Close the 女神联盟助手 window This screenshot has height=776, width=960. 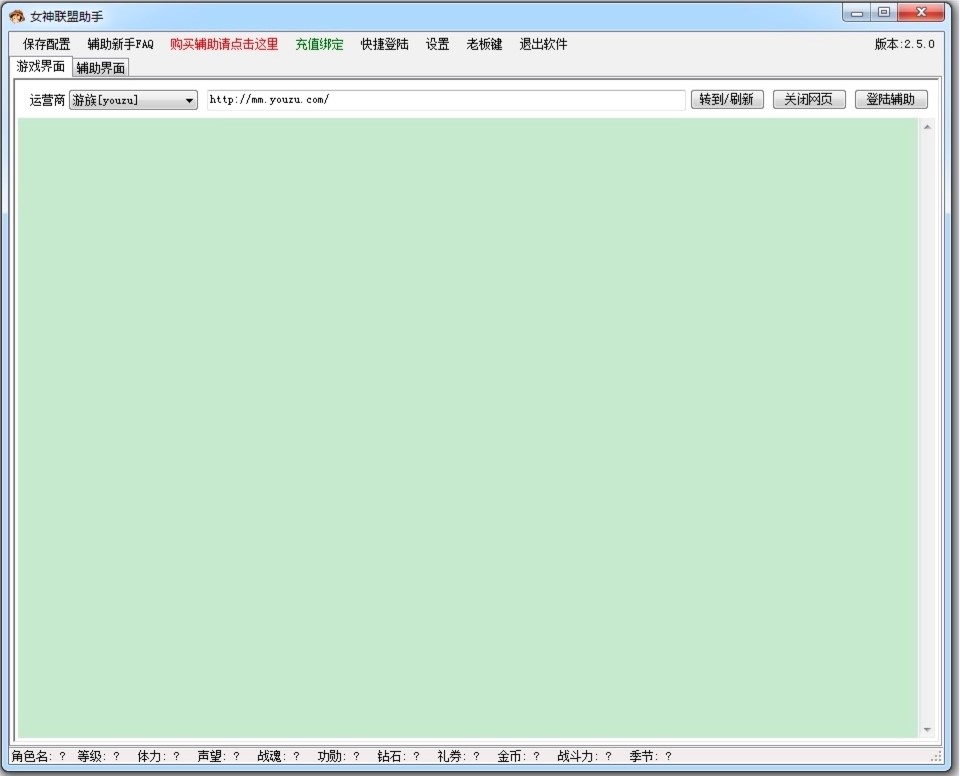(921, 12)
